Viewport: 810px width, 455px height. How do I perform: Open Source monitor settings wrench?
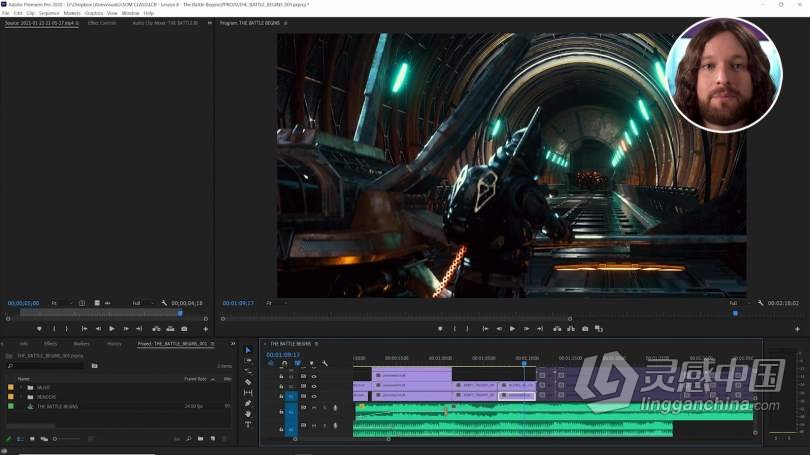[164, 303]
